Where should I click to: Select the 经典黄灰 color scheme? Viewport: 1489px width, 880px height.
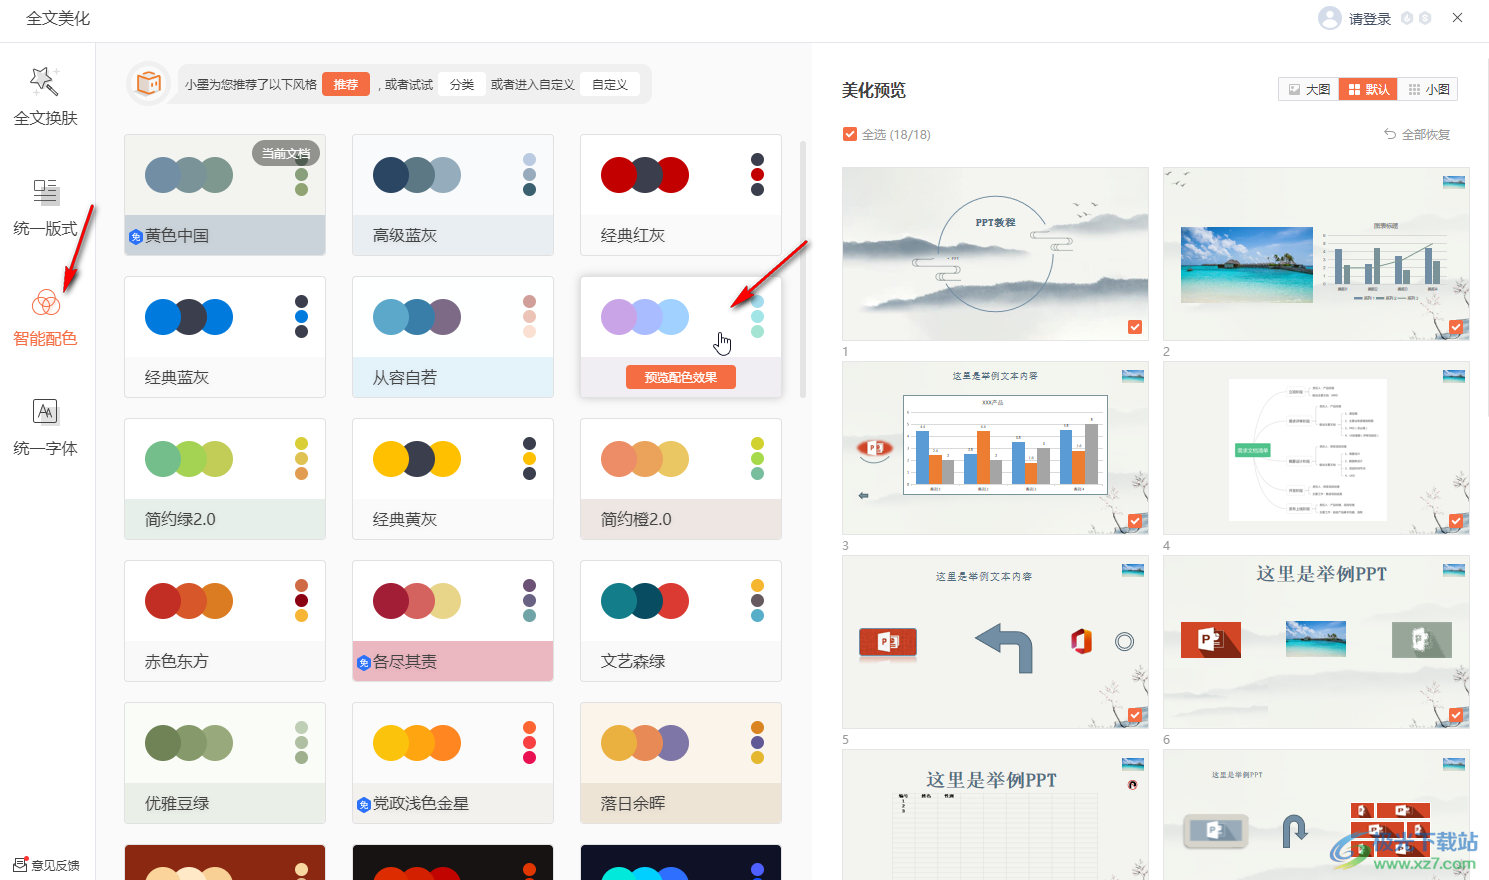(453, 479)
